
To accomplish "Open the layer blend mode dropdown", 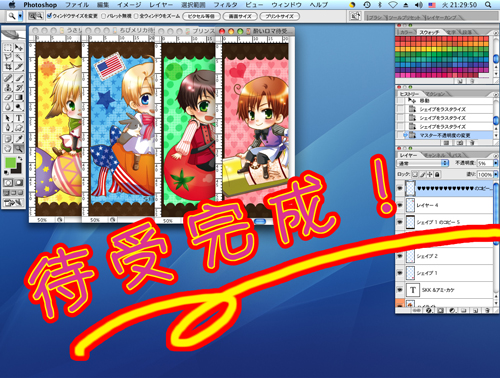I will (x=423, y=163).
